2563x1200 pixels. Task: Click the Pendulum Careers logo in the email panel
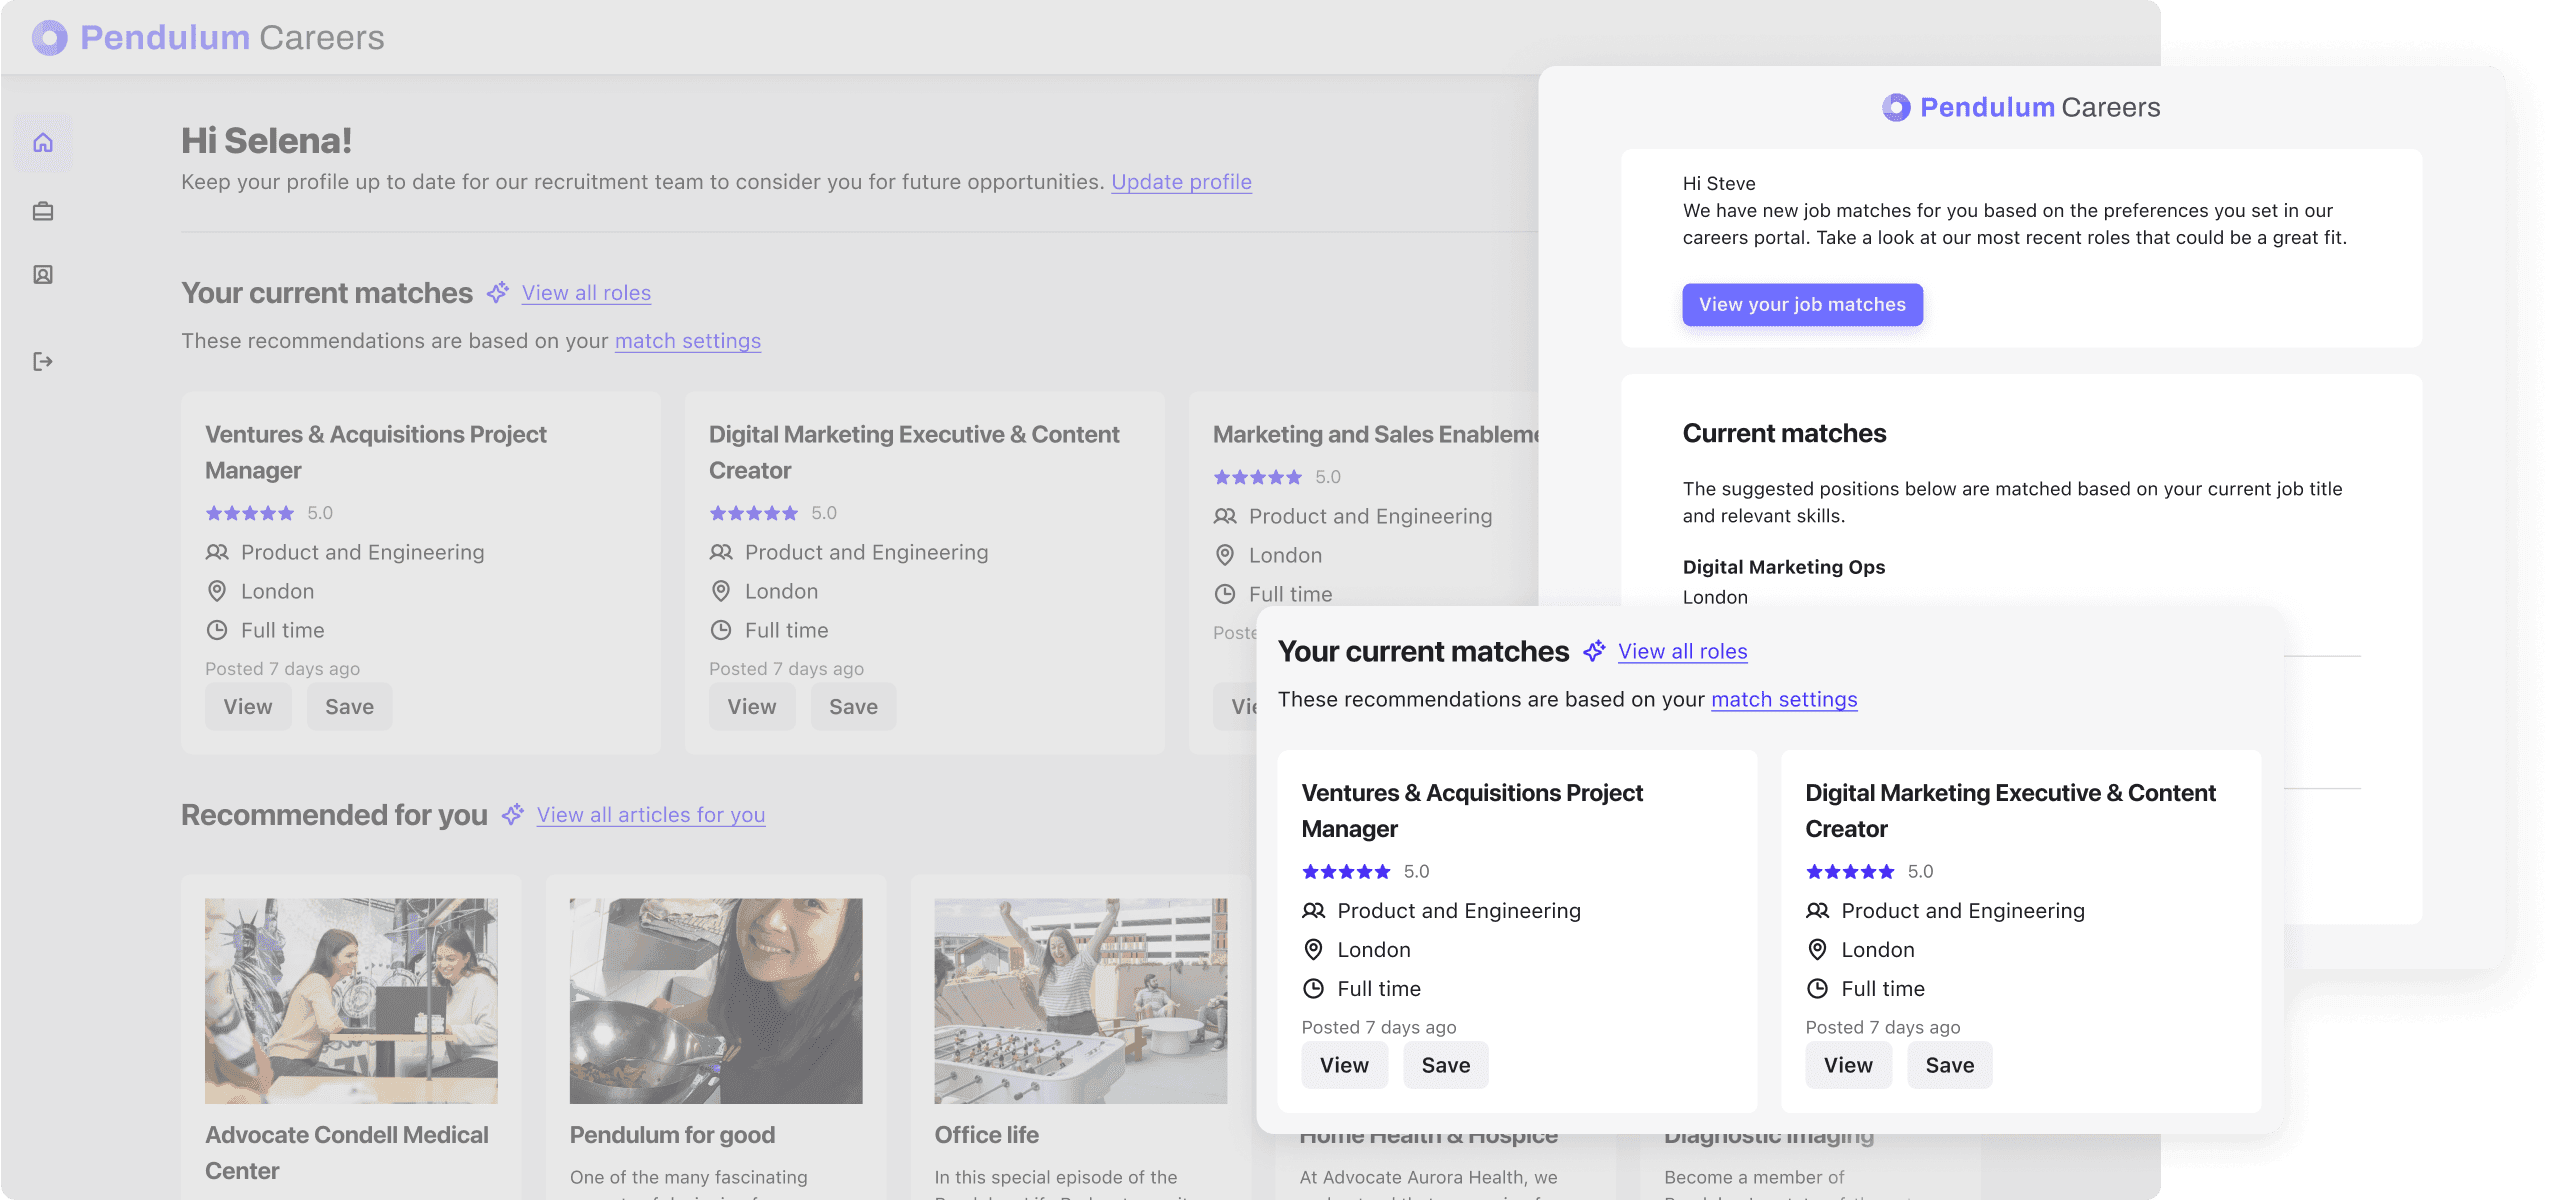2021,107
